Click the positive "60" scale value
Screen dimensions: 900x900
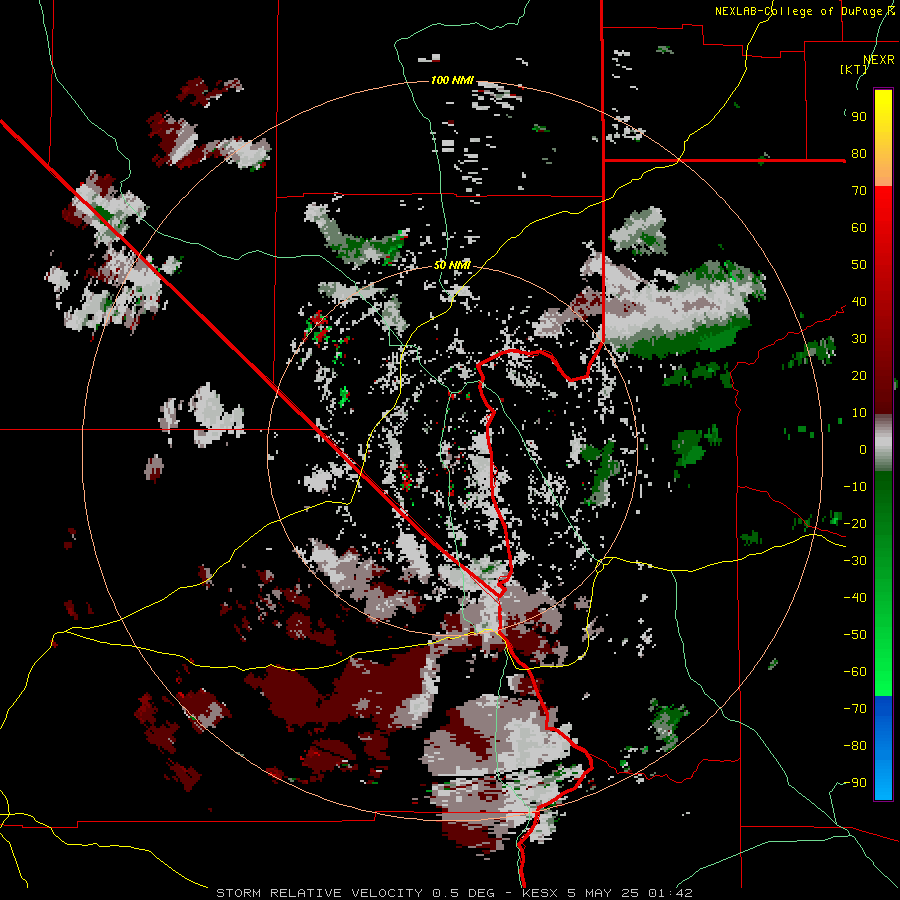click(x=859, y=227)
